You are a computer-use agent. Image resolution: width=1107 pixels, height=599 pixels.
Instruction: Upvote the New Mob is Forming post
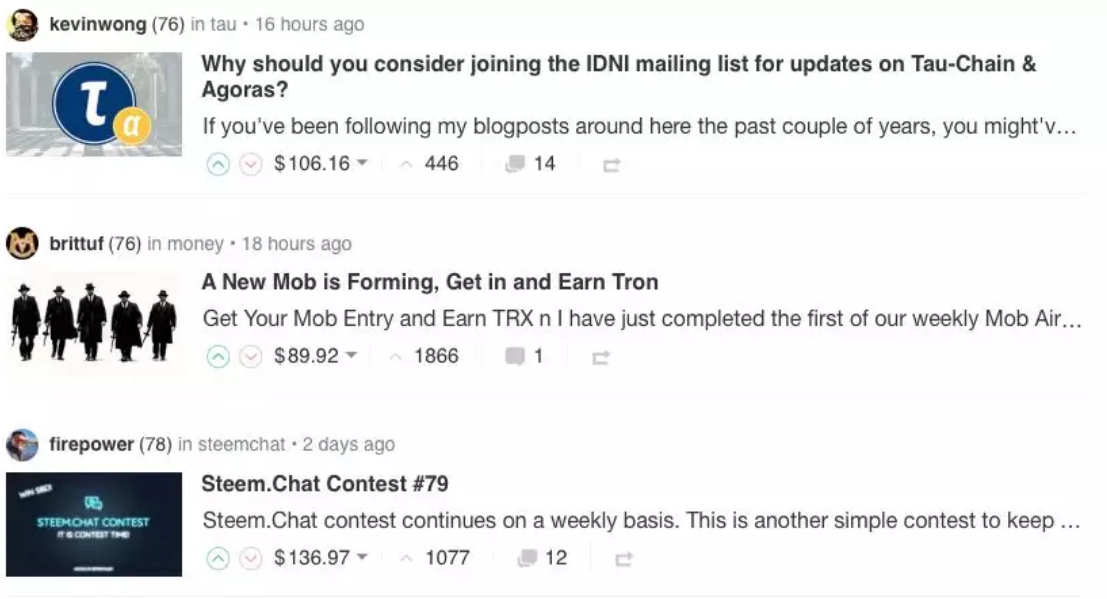(x=218, y=357)
